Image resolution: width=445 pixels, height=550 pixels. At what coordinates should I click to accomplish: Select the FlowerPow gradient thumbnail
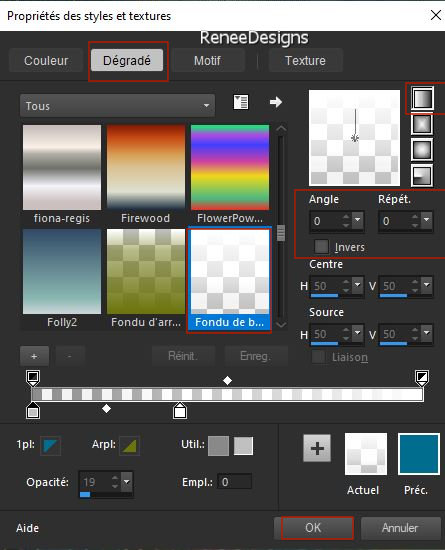click(x=230, y=167)
